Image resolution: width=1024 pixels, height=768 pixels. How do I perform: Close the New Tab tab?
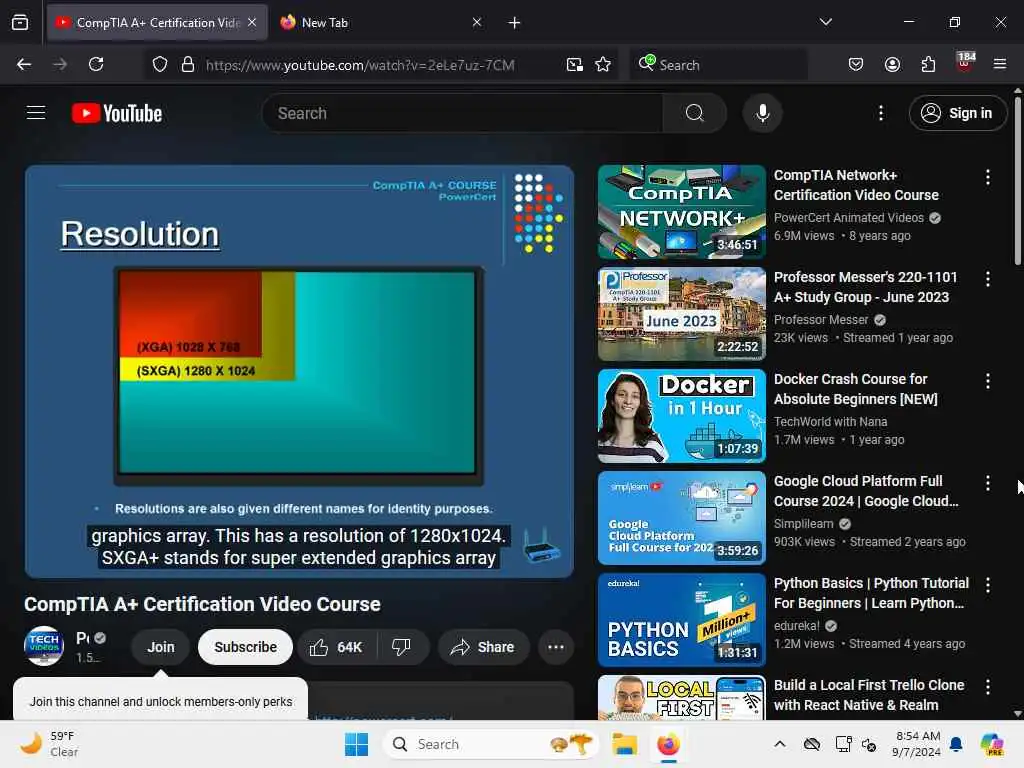coord(477,22)
